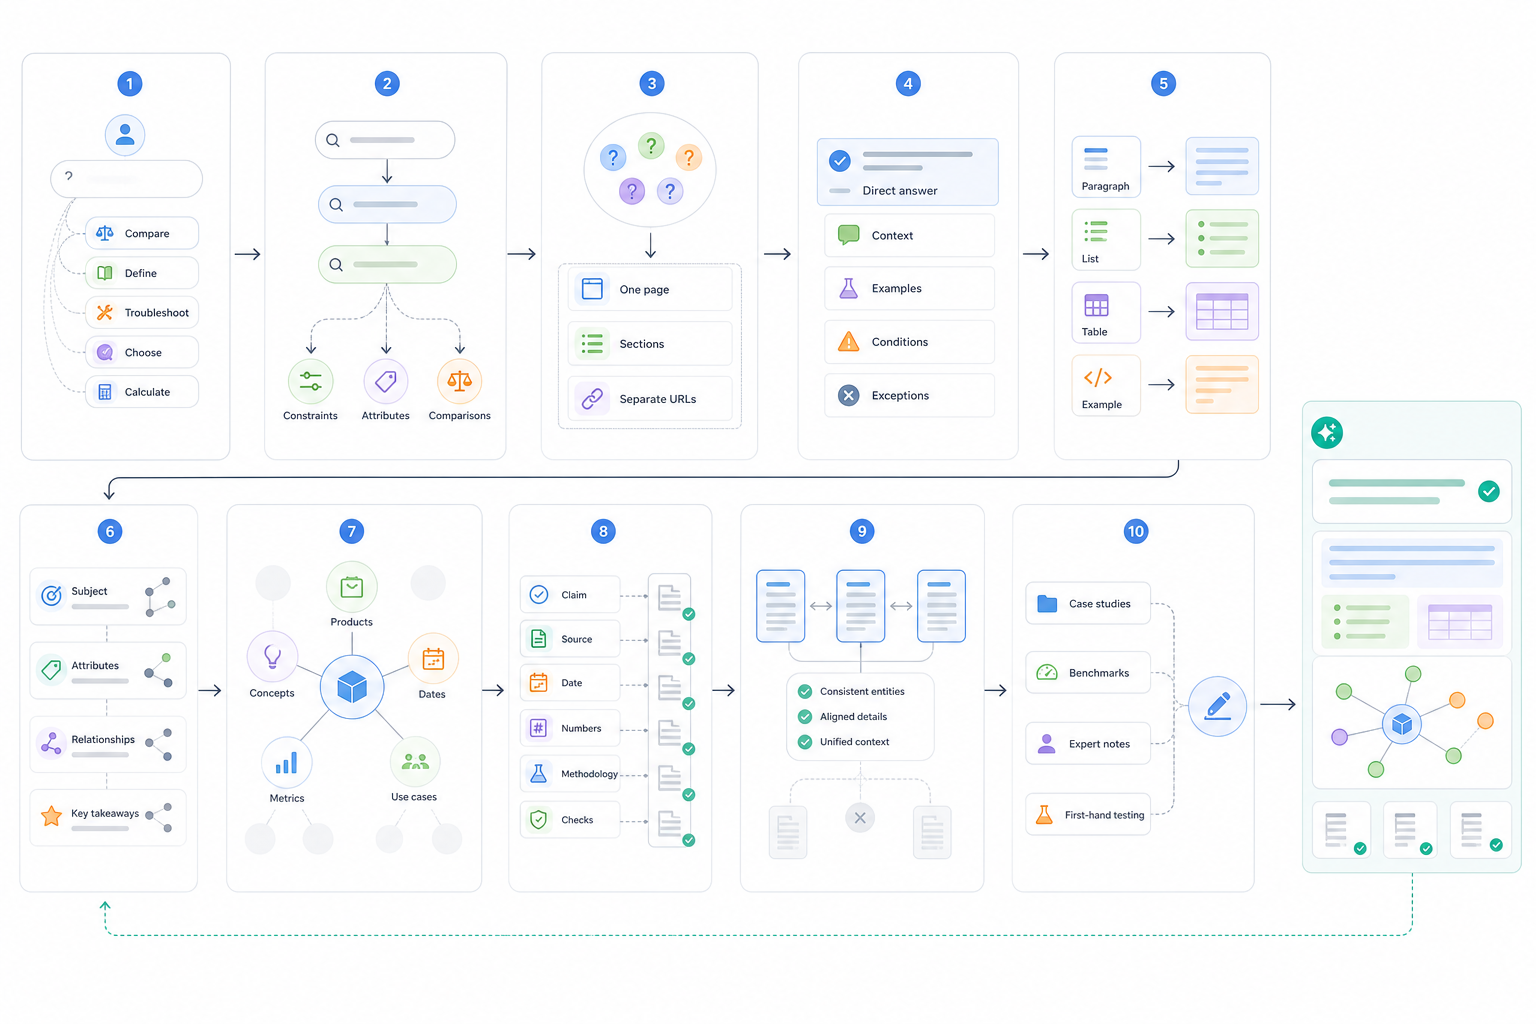
Task: Click the Methodology row
Action: [570, 774]
